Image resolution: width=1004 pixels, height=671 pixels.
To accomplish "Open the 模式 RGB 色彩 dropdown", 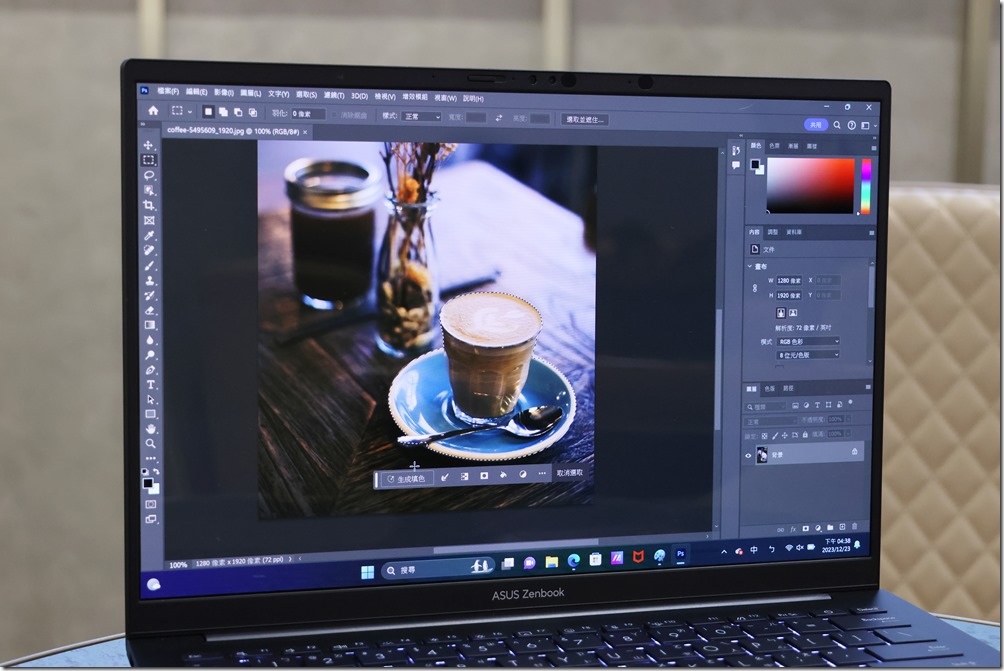I will (x=807, y=341).
